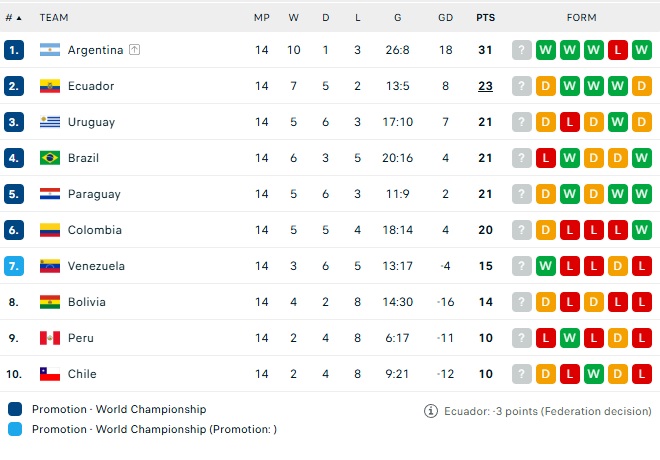Open the Uruguay team link
The height and width of the screenshot is (460, 660).
pyautogui.click(x=91, y=122)
